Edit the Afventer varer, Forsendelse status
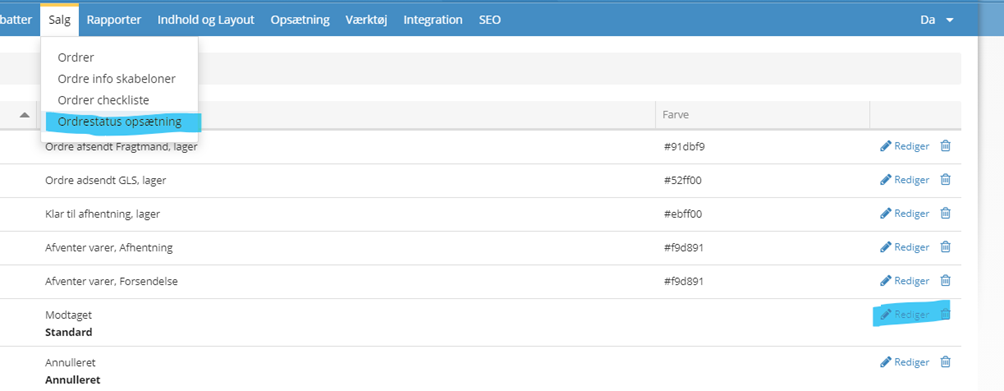 (x=905, y=280)
